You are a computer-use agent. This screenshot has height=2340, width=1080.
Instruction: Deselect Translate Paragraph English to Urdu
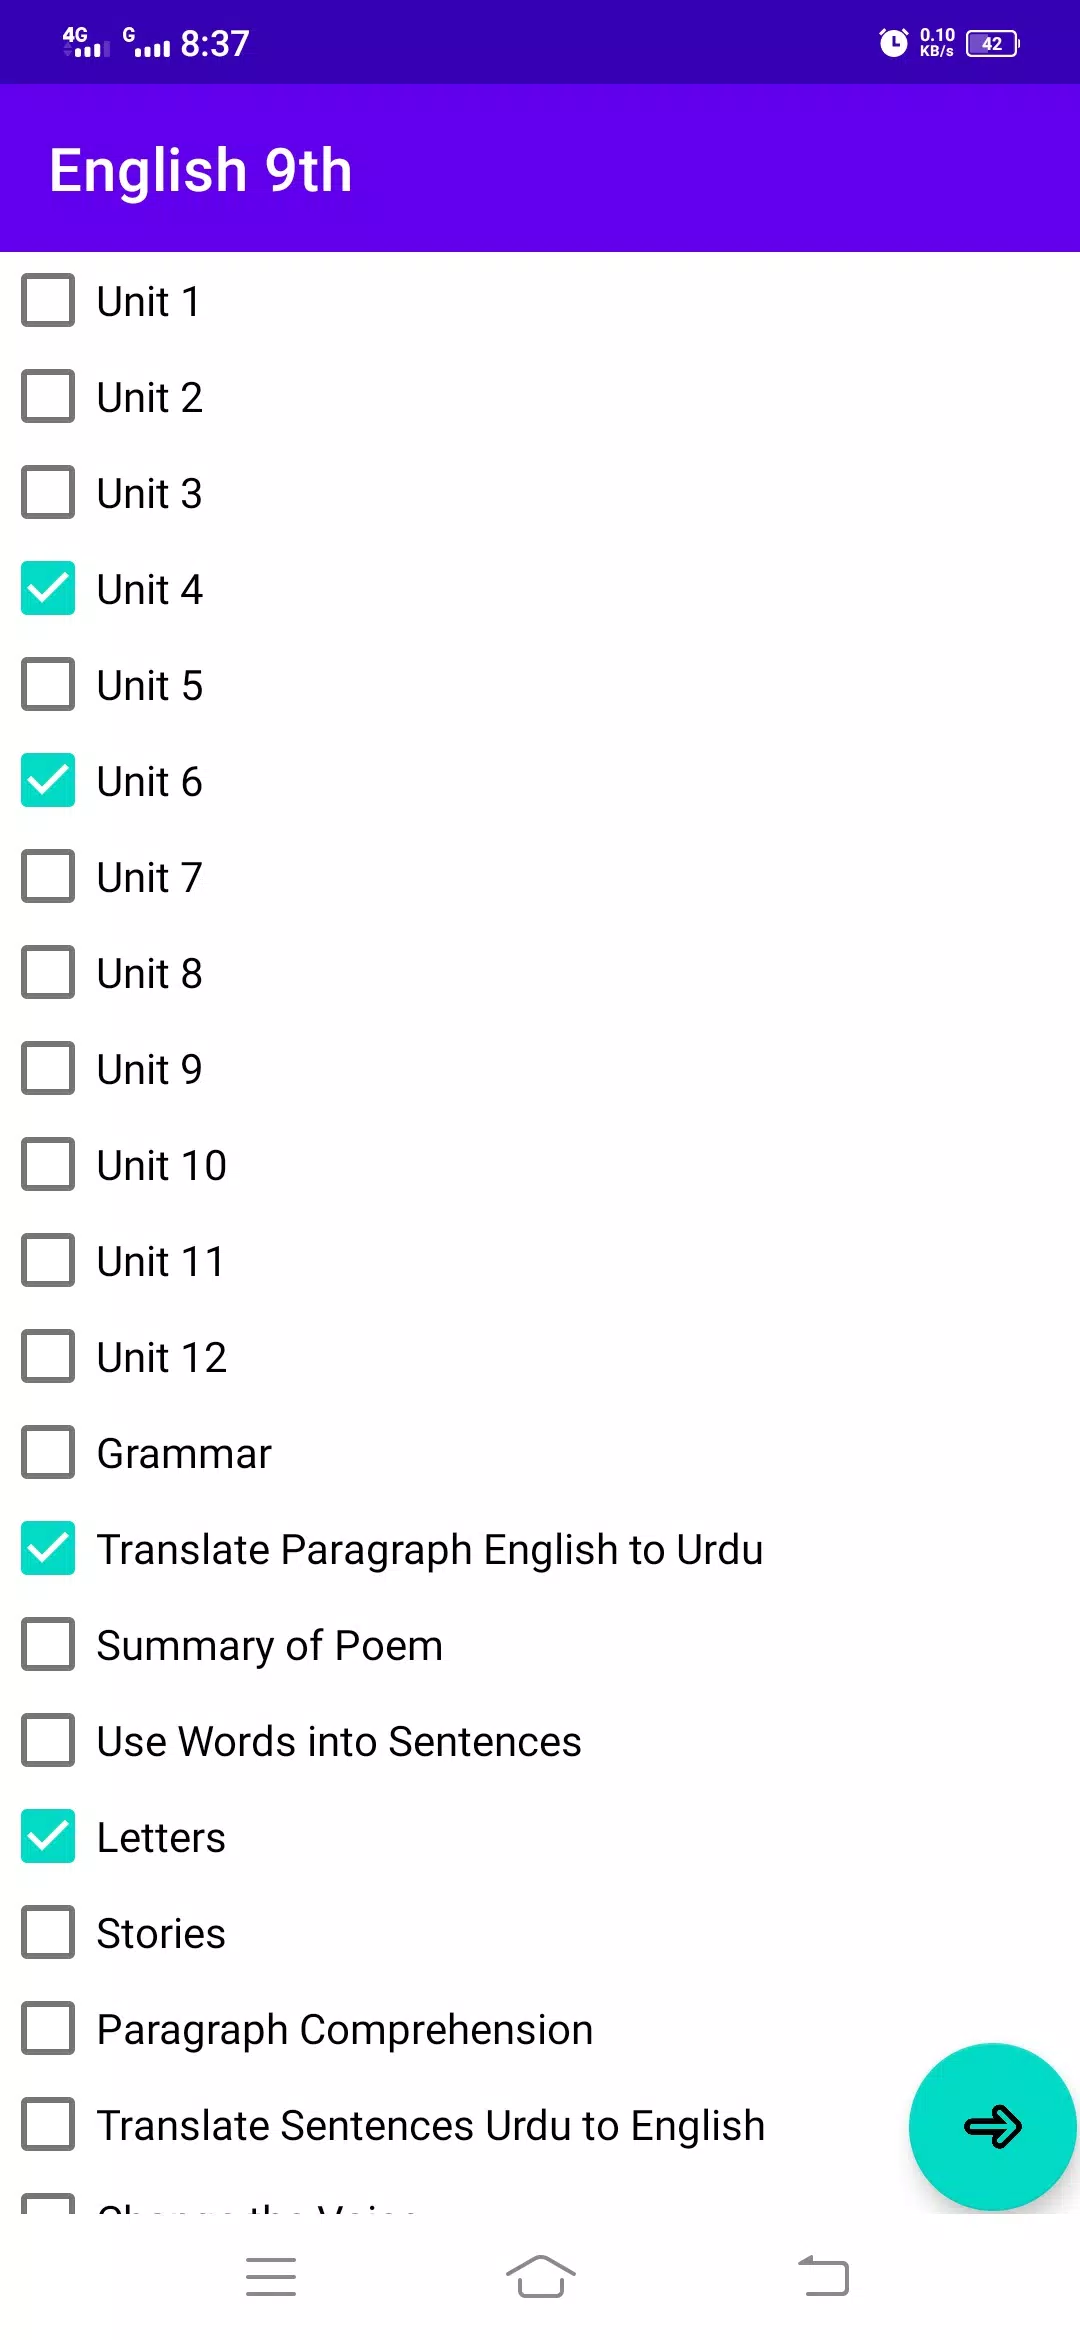point(48,1548)
